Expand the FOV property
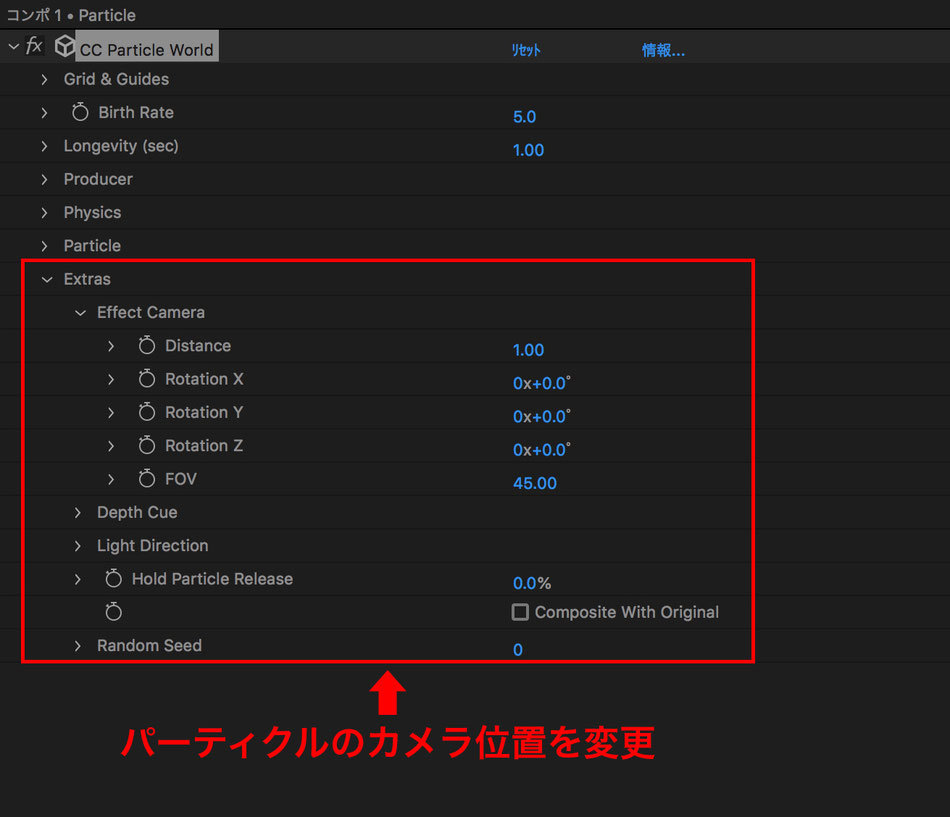 pos(111,479)
